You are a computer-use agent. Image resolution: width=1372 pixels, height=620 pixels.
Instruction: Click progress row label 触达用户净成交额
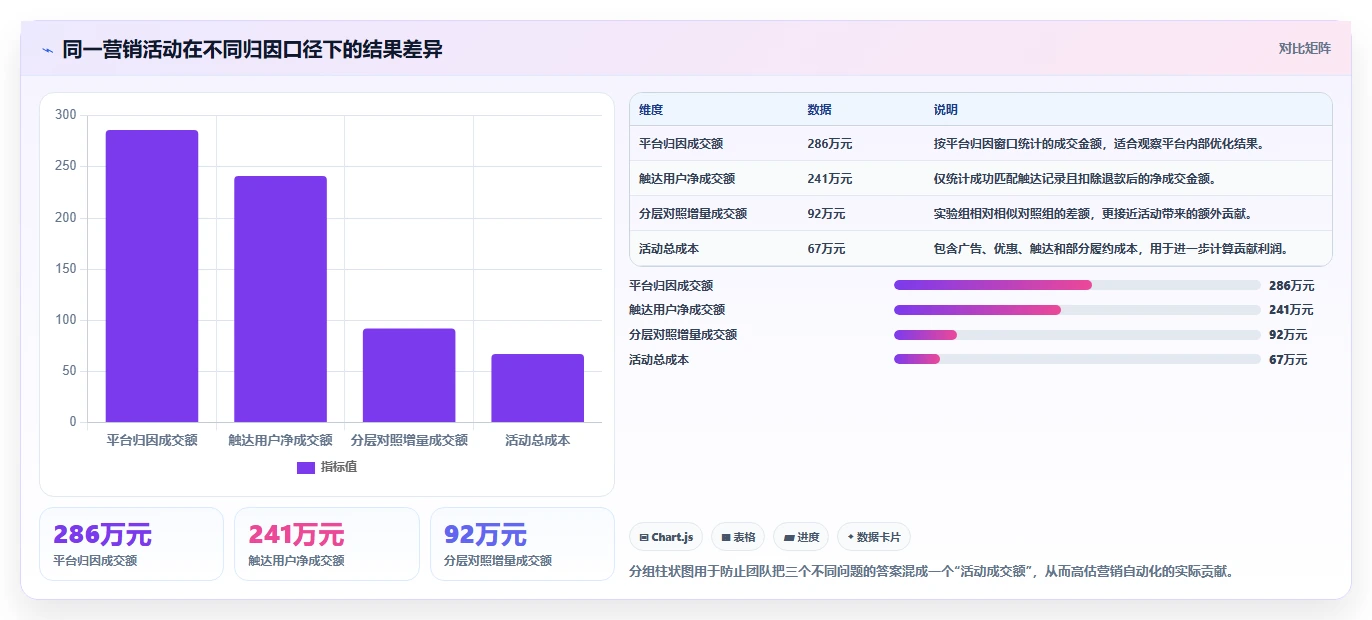677,310
